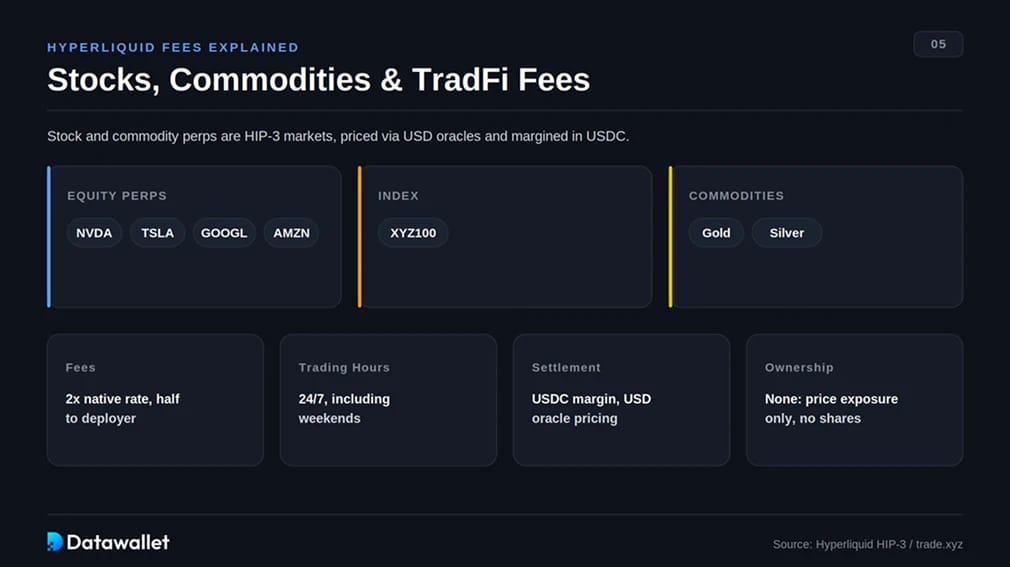Viewport: 1010px width, 567px height.
Task: Pick the AMZN ticker pill
Action: [291, 233]
